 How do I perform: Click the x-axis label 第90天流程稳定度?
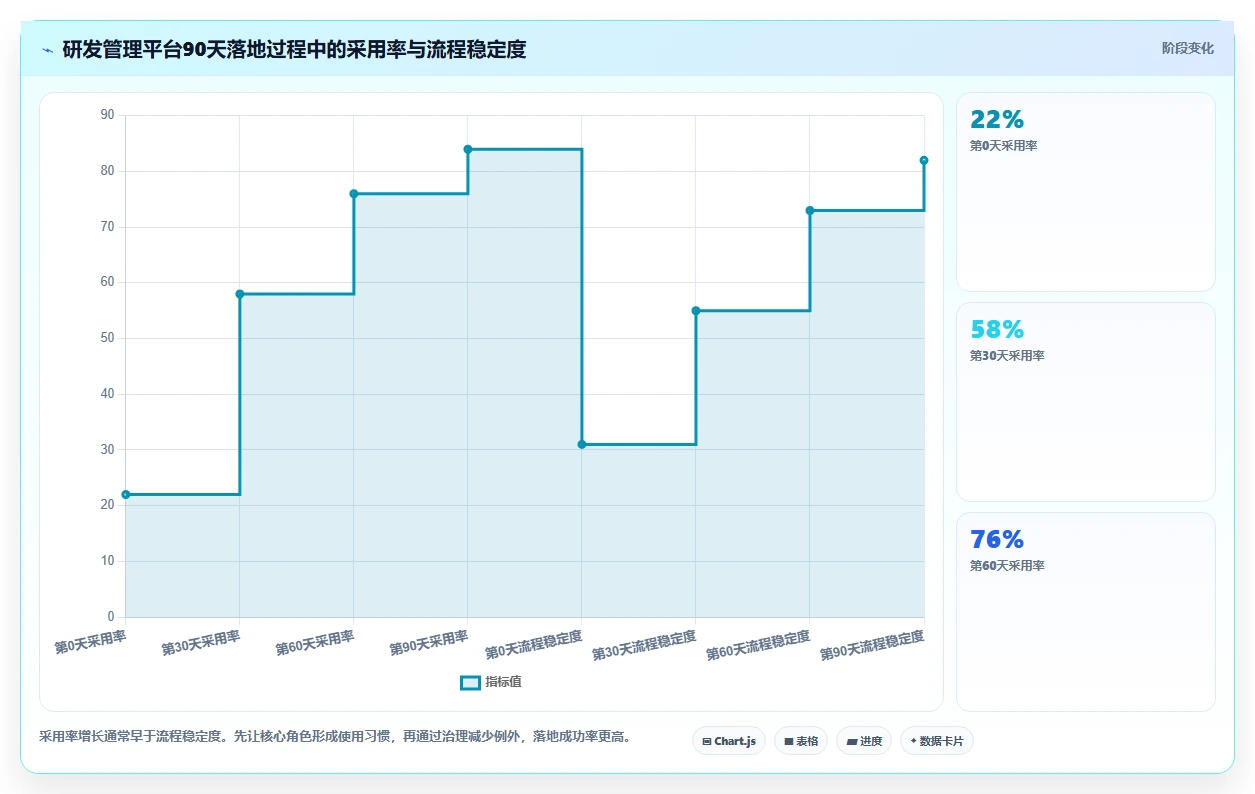(x=872, y=646)
